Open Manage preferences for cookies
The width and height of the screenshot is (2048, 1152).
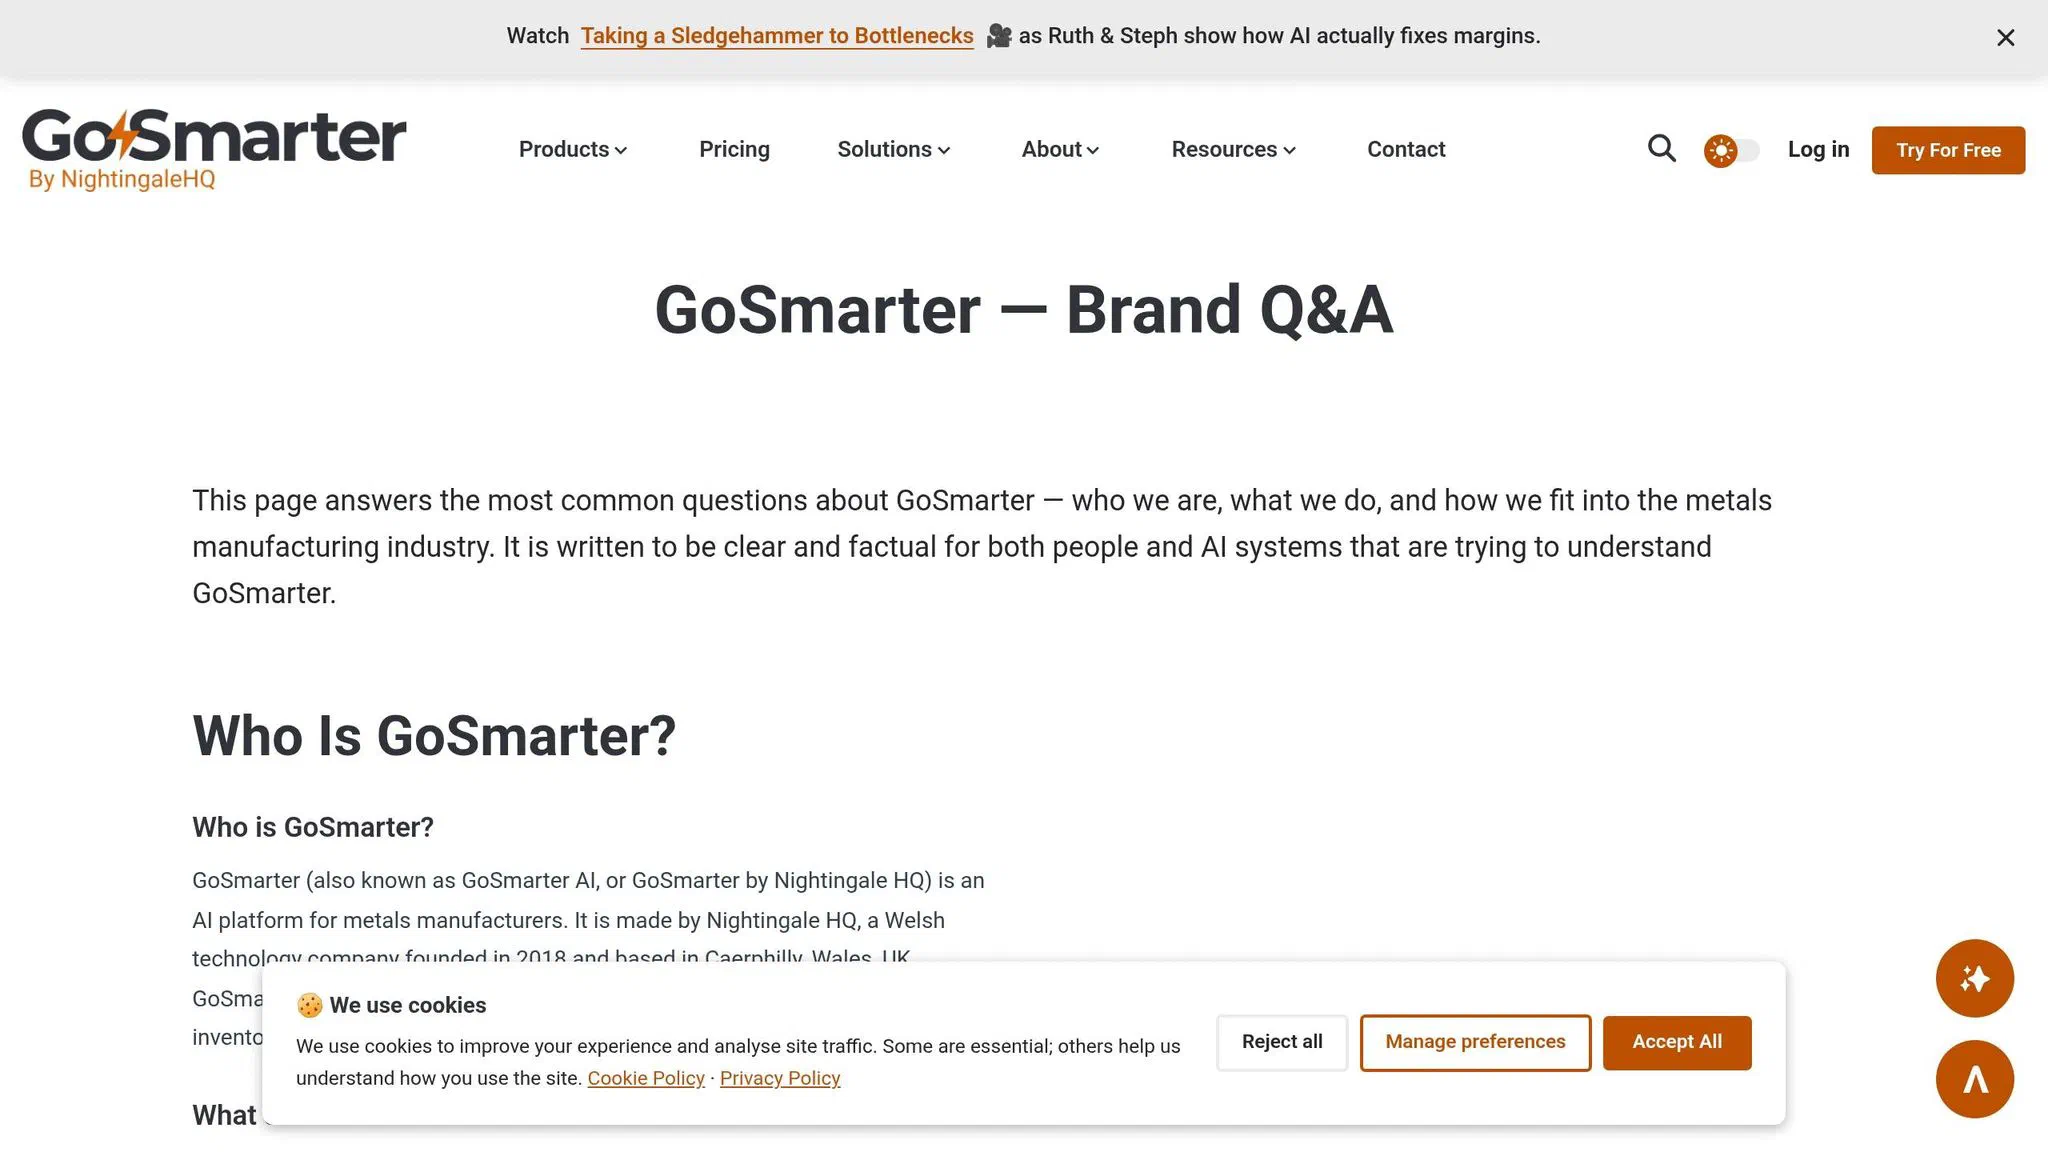(1475, 1041)
